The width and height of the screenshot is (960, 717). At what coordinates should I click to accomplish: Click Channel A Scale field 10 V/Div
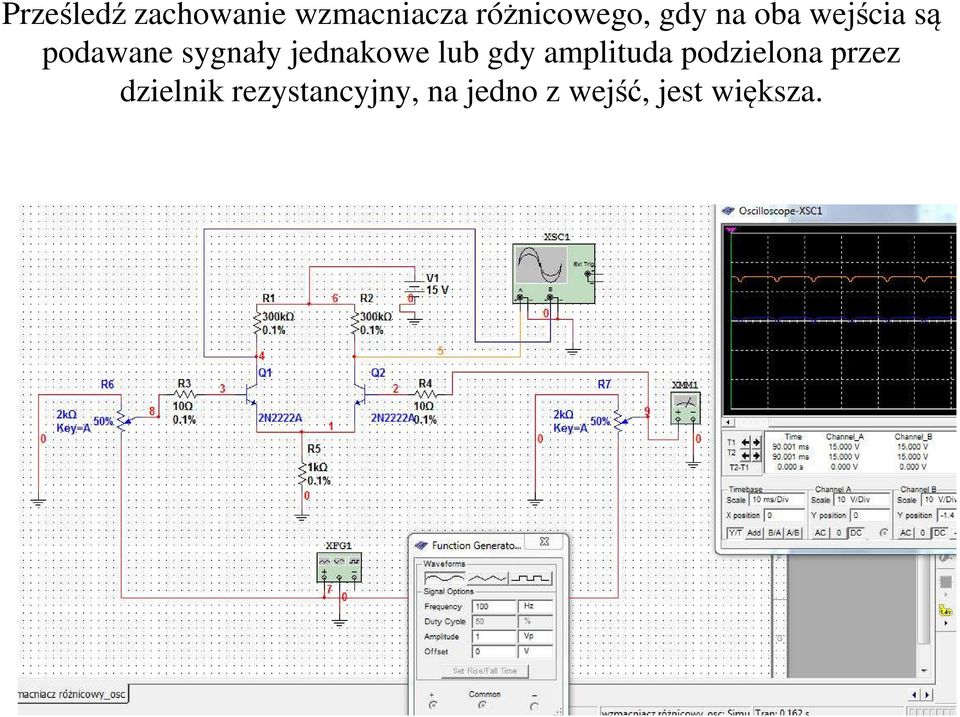coord(861,500)
